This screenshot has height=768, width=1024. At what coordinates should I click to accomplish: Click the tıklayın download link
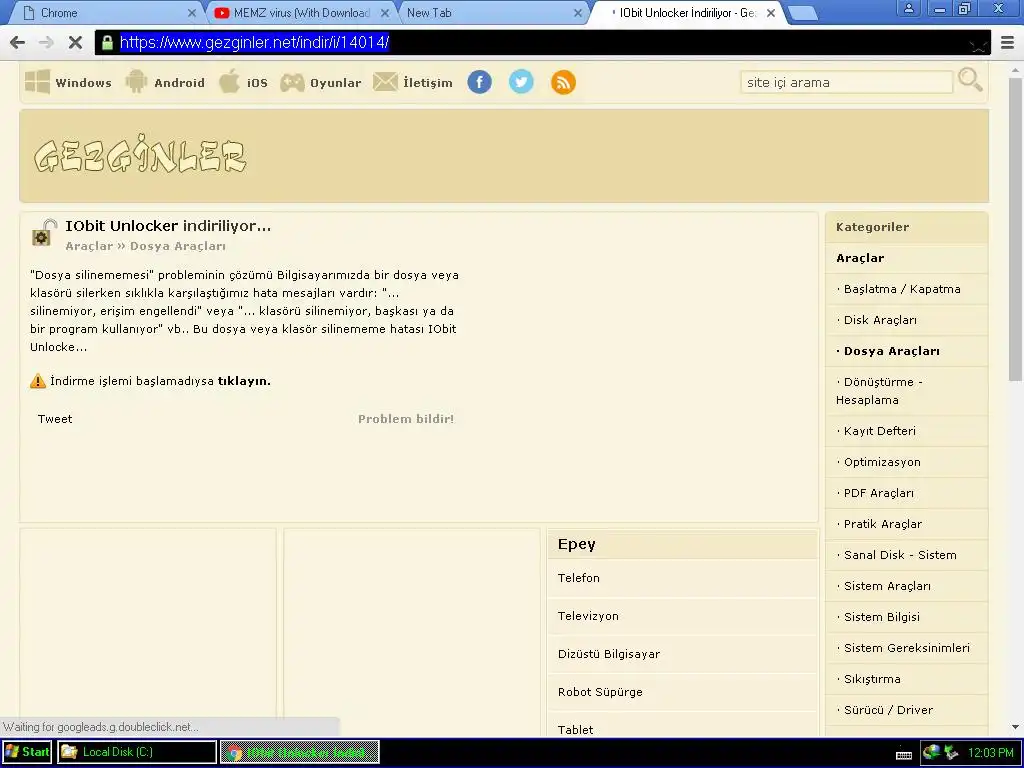pos(244,381)
